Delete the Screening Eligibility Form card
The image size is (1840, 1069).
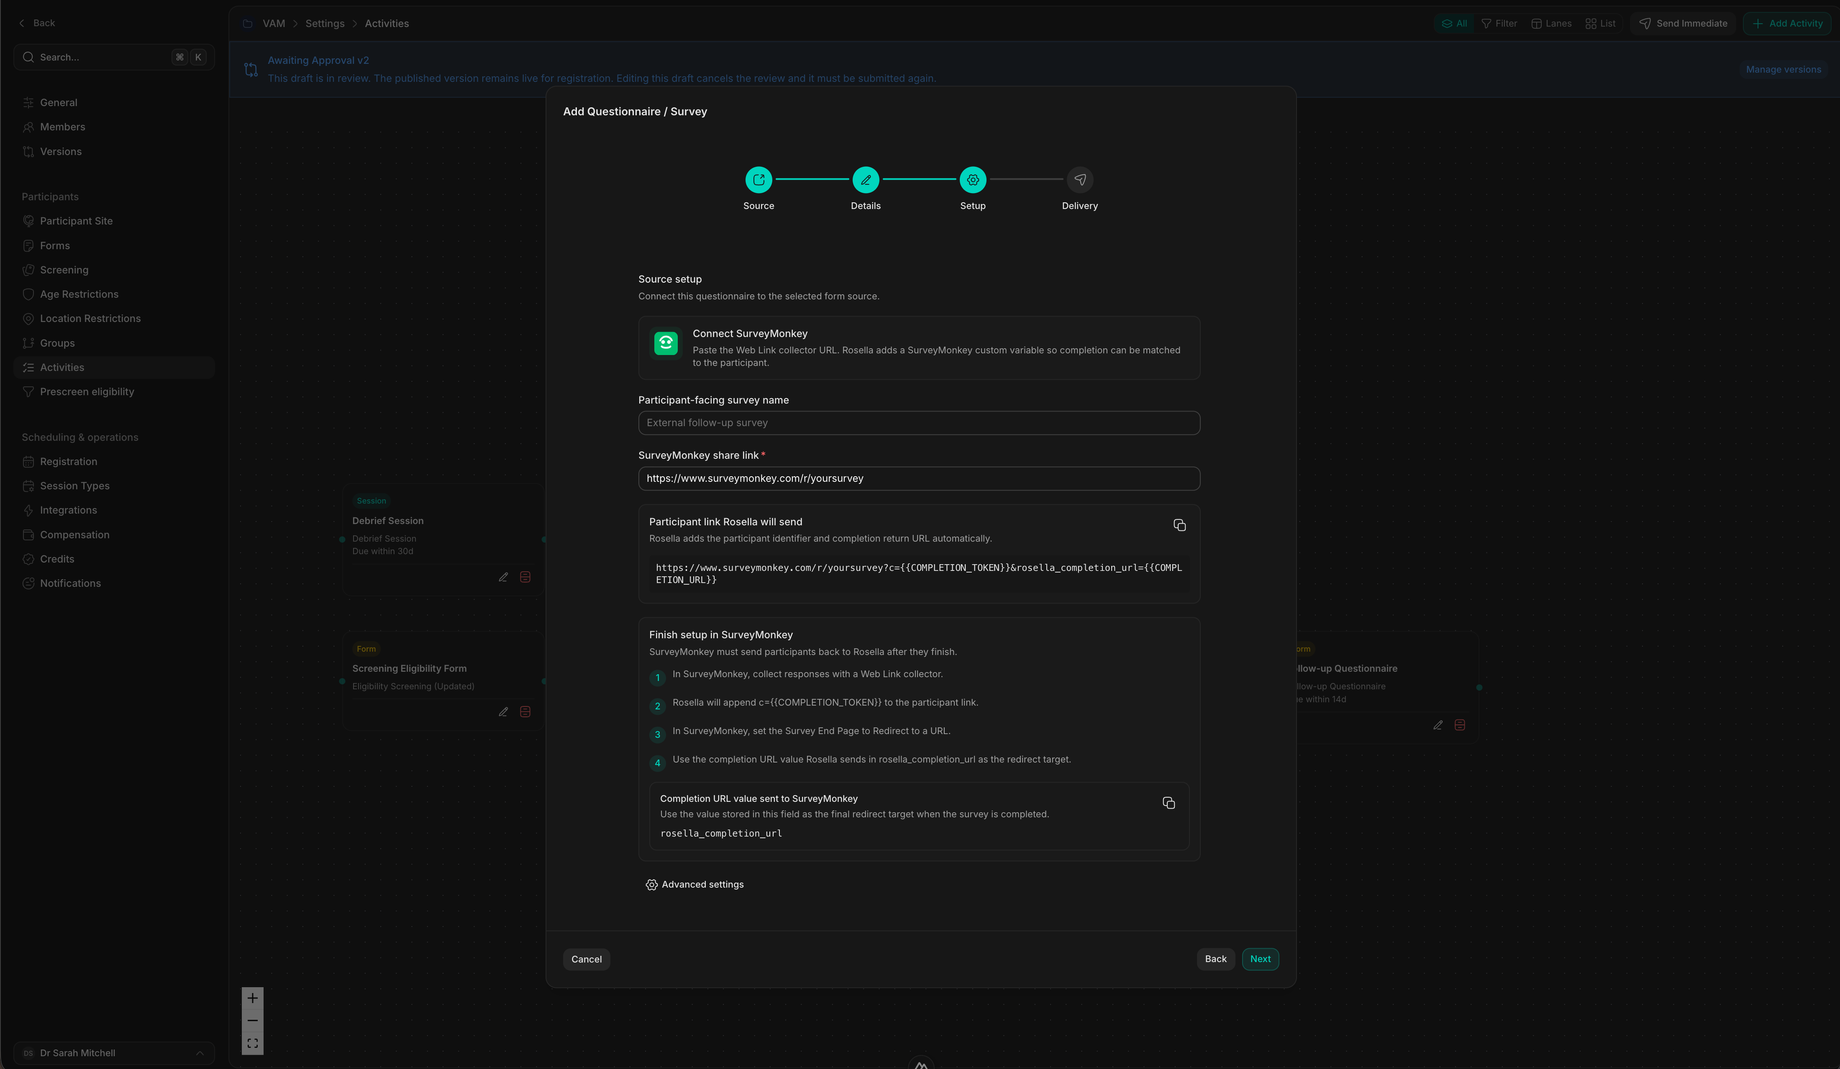tap(525, 712)
